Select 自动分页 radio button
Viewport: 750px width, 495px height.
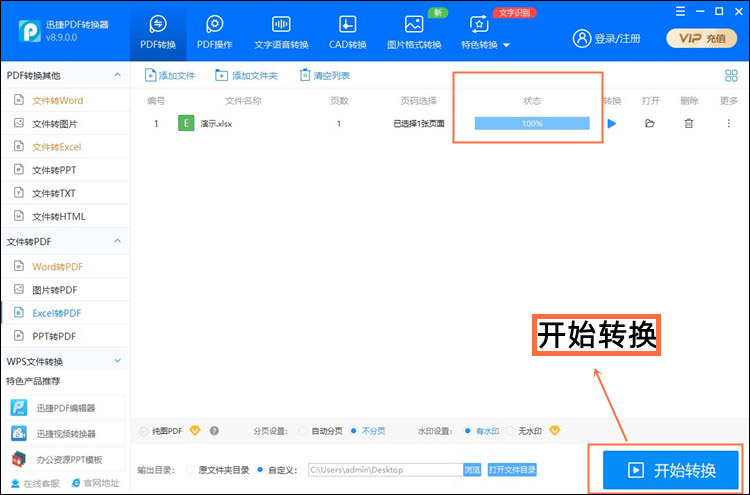303,431
